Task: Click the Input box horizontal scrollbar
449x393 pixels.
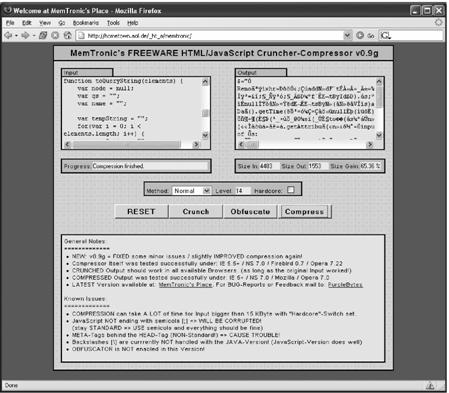Action: click(132, 144)
